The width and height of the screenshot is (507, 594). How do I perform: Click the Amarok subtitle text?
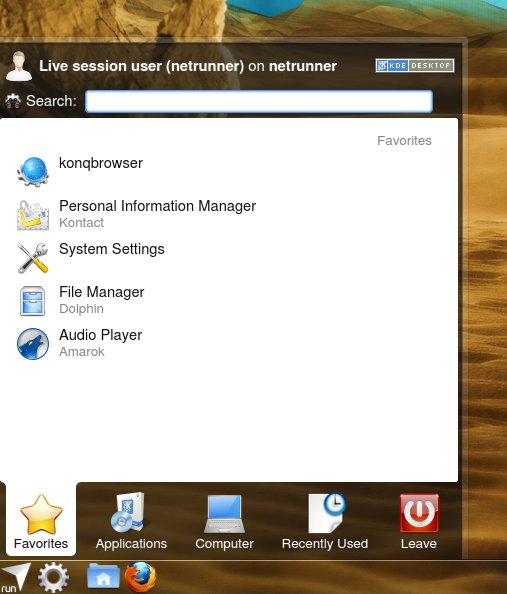(x=81, y=352)
